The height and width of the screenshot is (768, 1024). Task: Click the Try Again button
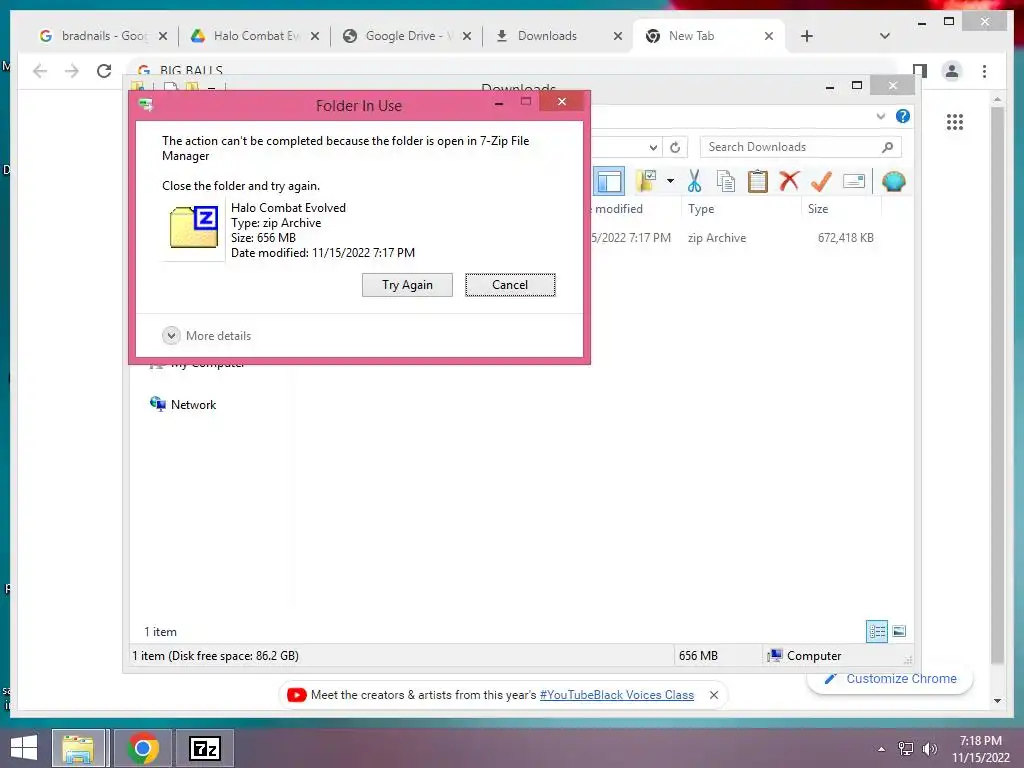pos(407,285)
